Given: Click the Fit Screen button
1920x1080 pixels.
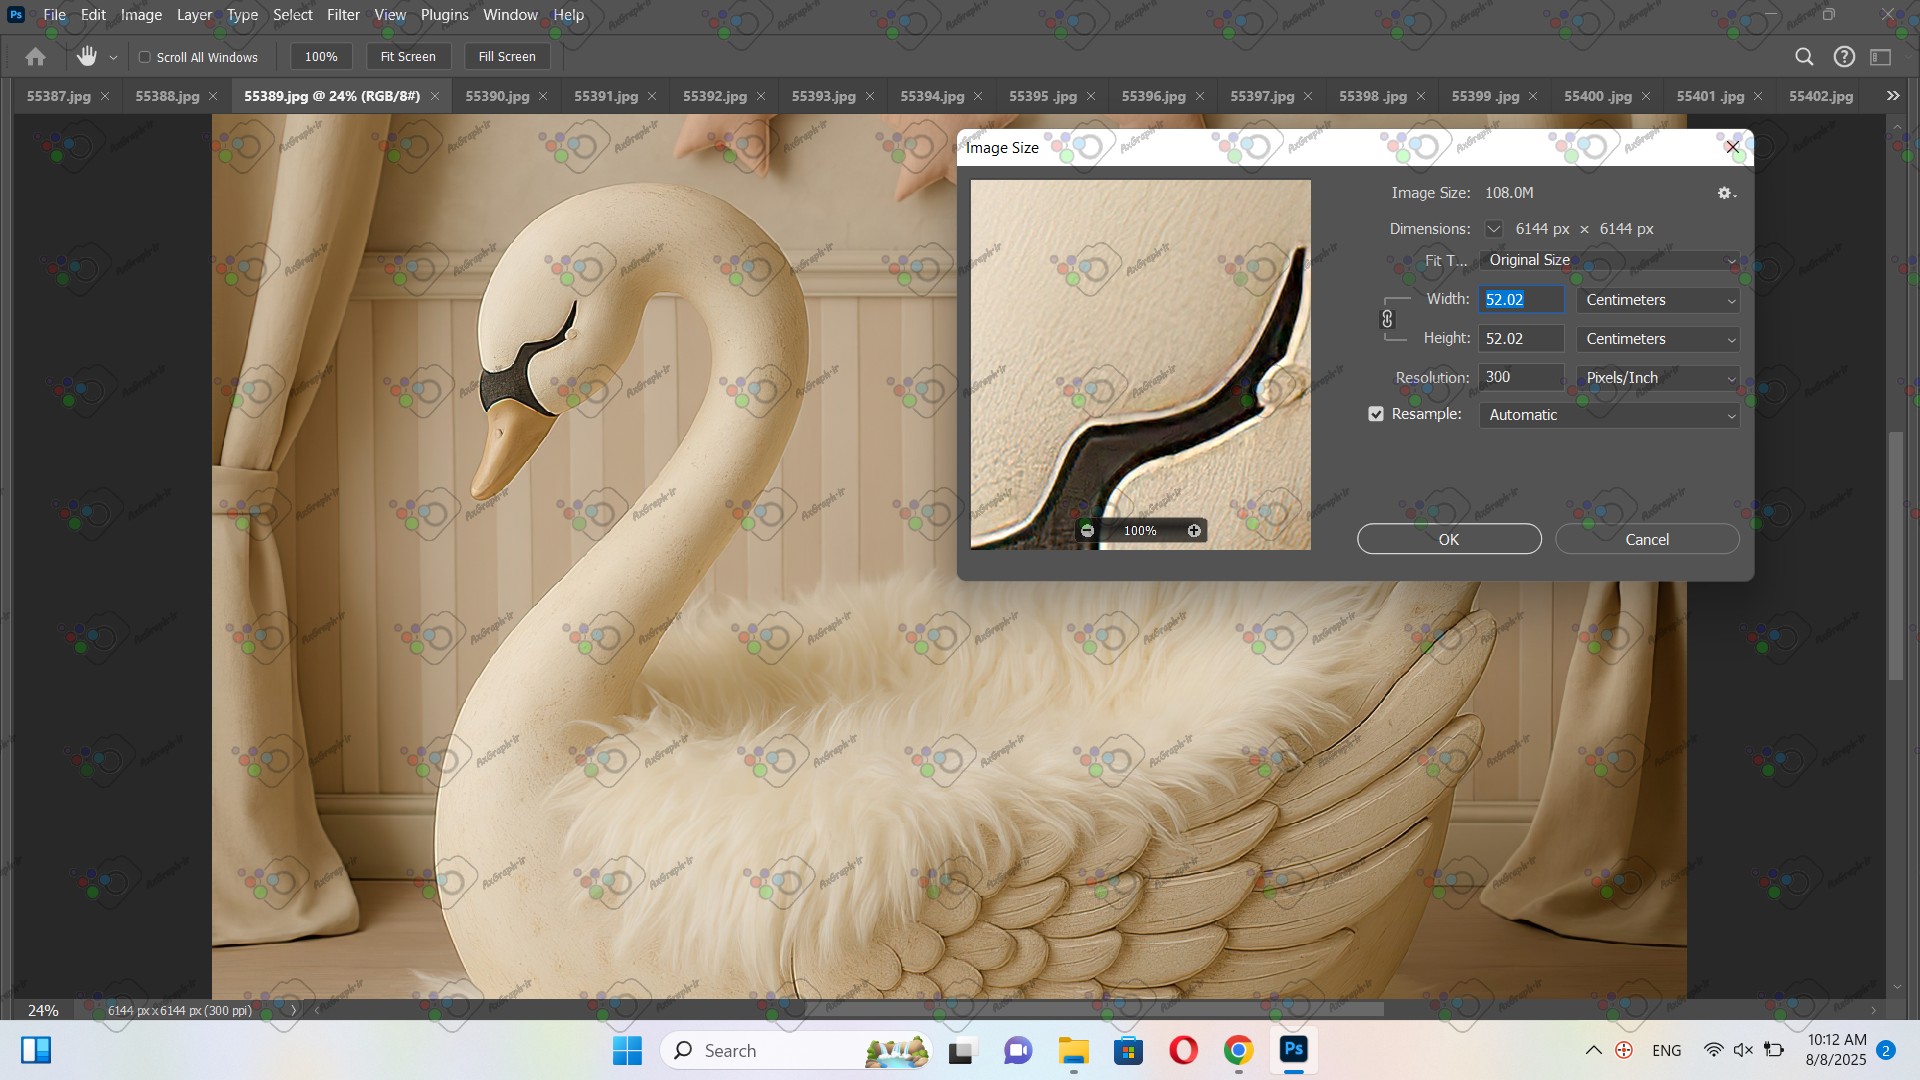Looking at the screenshot, I should (x=408, y=57).
